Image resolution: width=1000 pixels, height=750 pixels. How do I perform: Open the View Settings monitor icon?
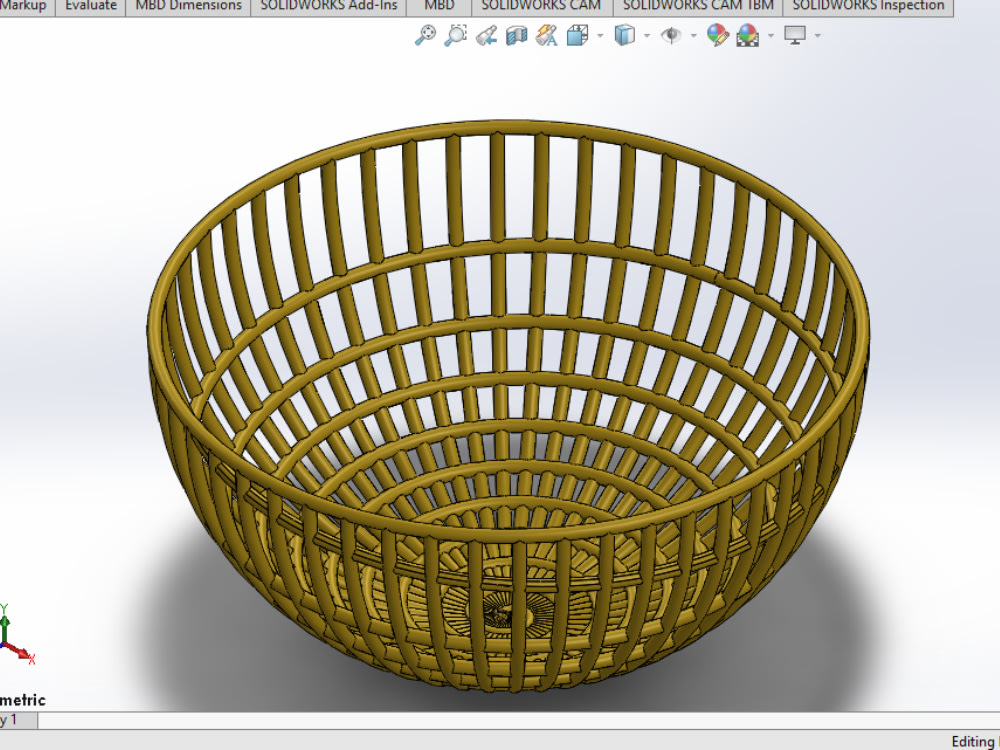pos(795,36)
